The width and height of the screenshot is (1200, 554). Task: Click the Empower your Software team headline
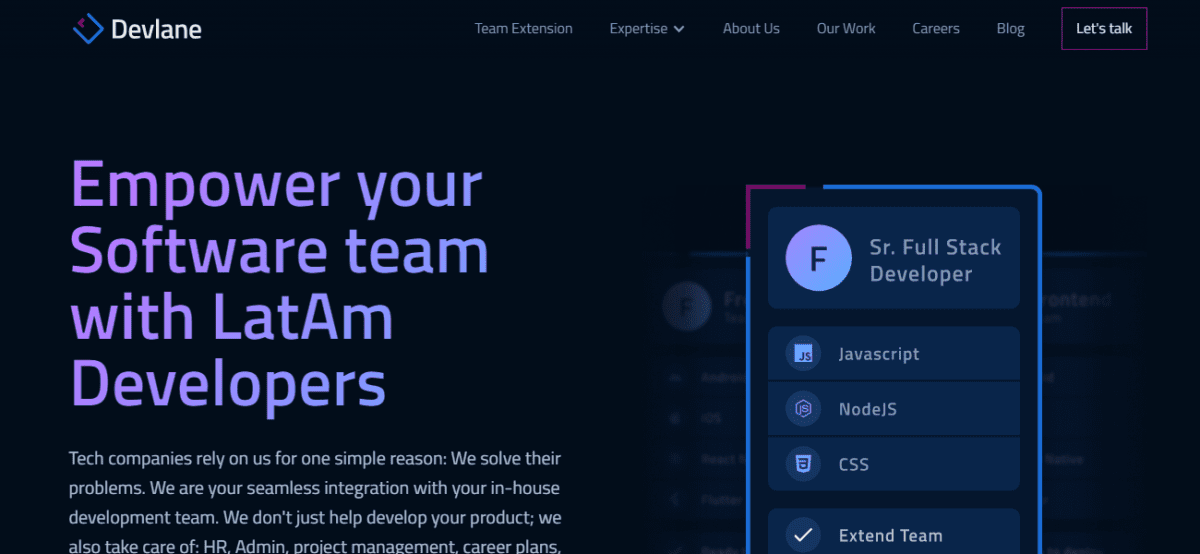click(x=279, y=284)
